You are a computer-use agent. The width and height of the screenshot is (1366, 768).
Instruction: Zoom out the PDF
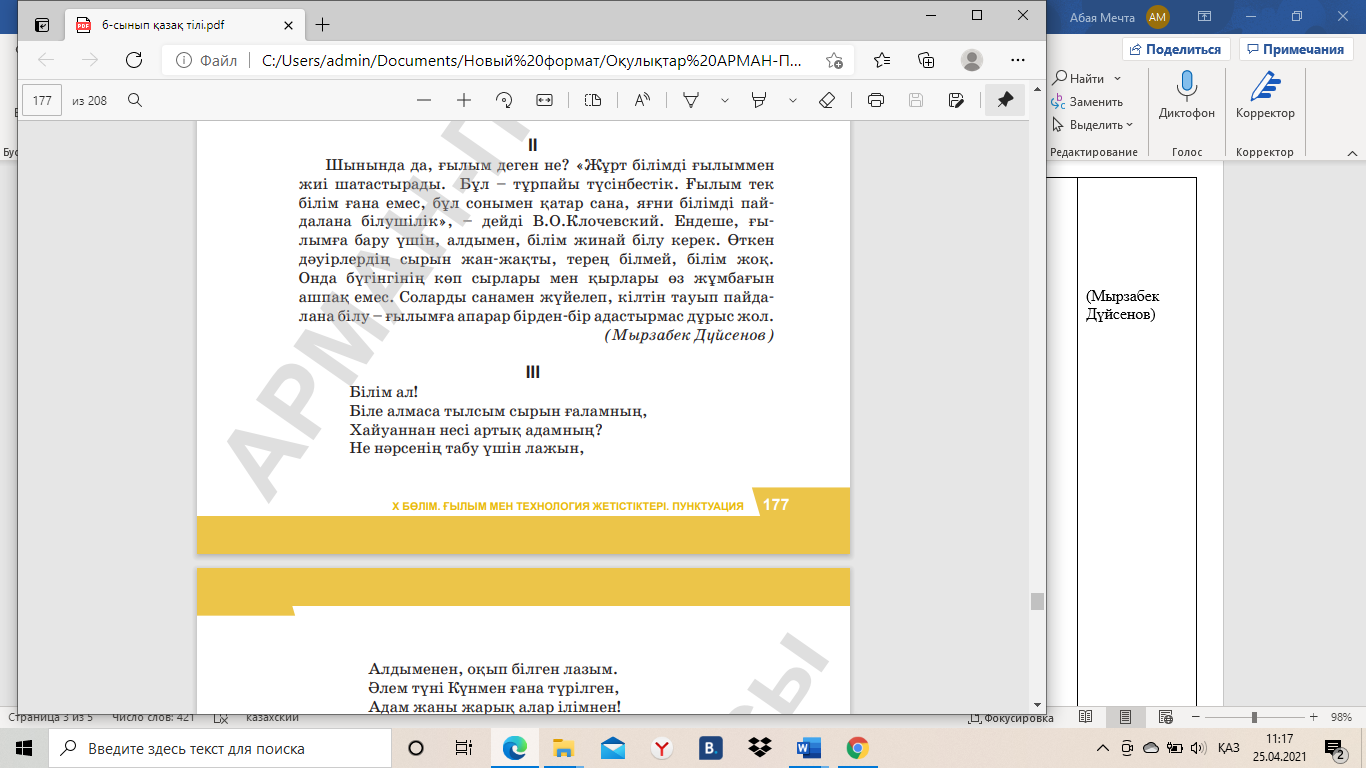pyautogui.click(x=423, y=100)
